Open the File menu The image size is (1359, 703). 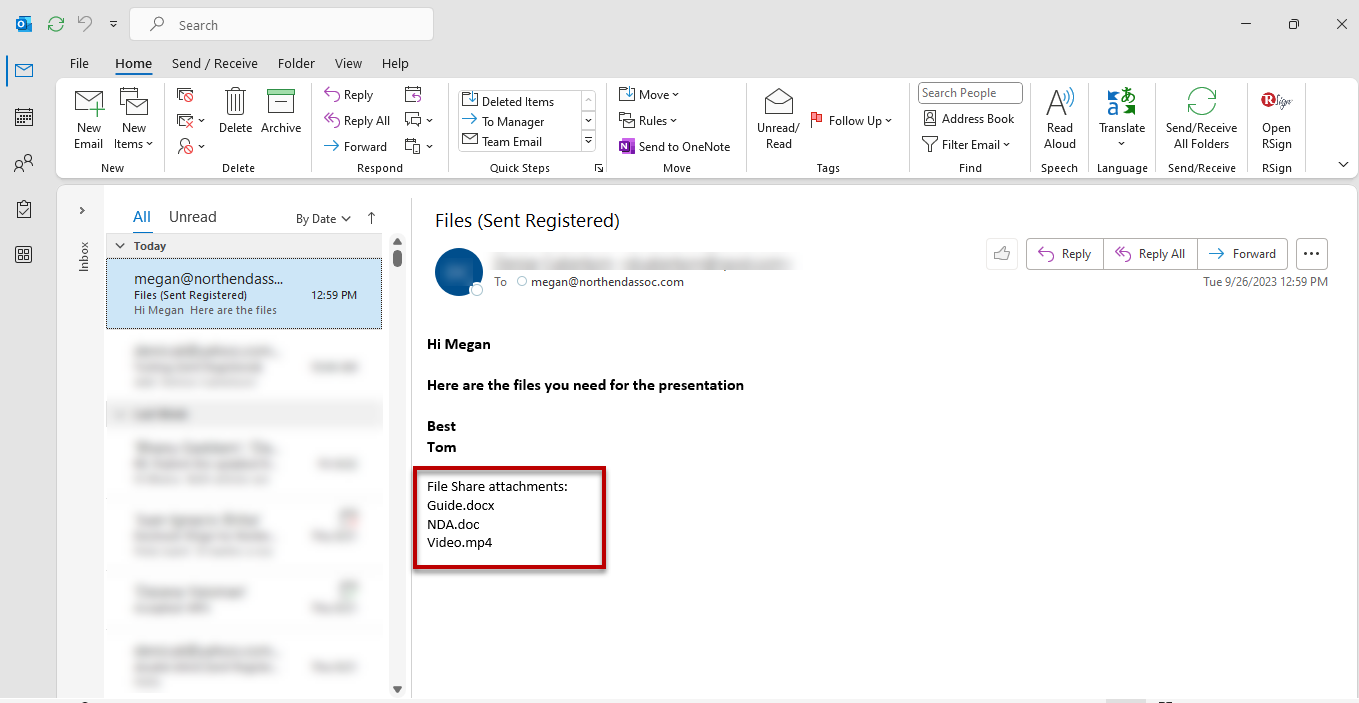(79, 63)
